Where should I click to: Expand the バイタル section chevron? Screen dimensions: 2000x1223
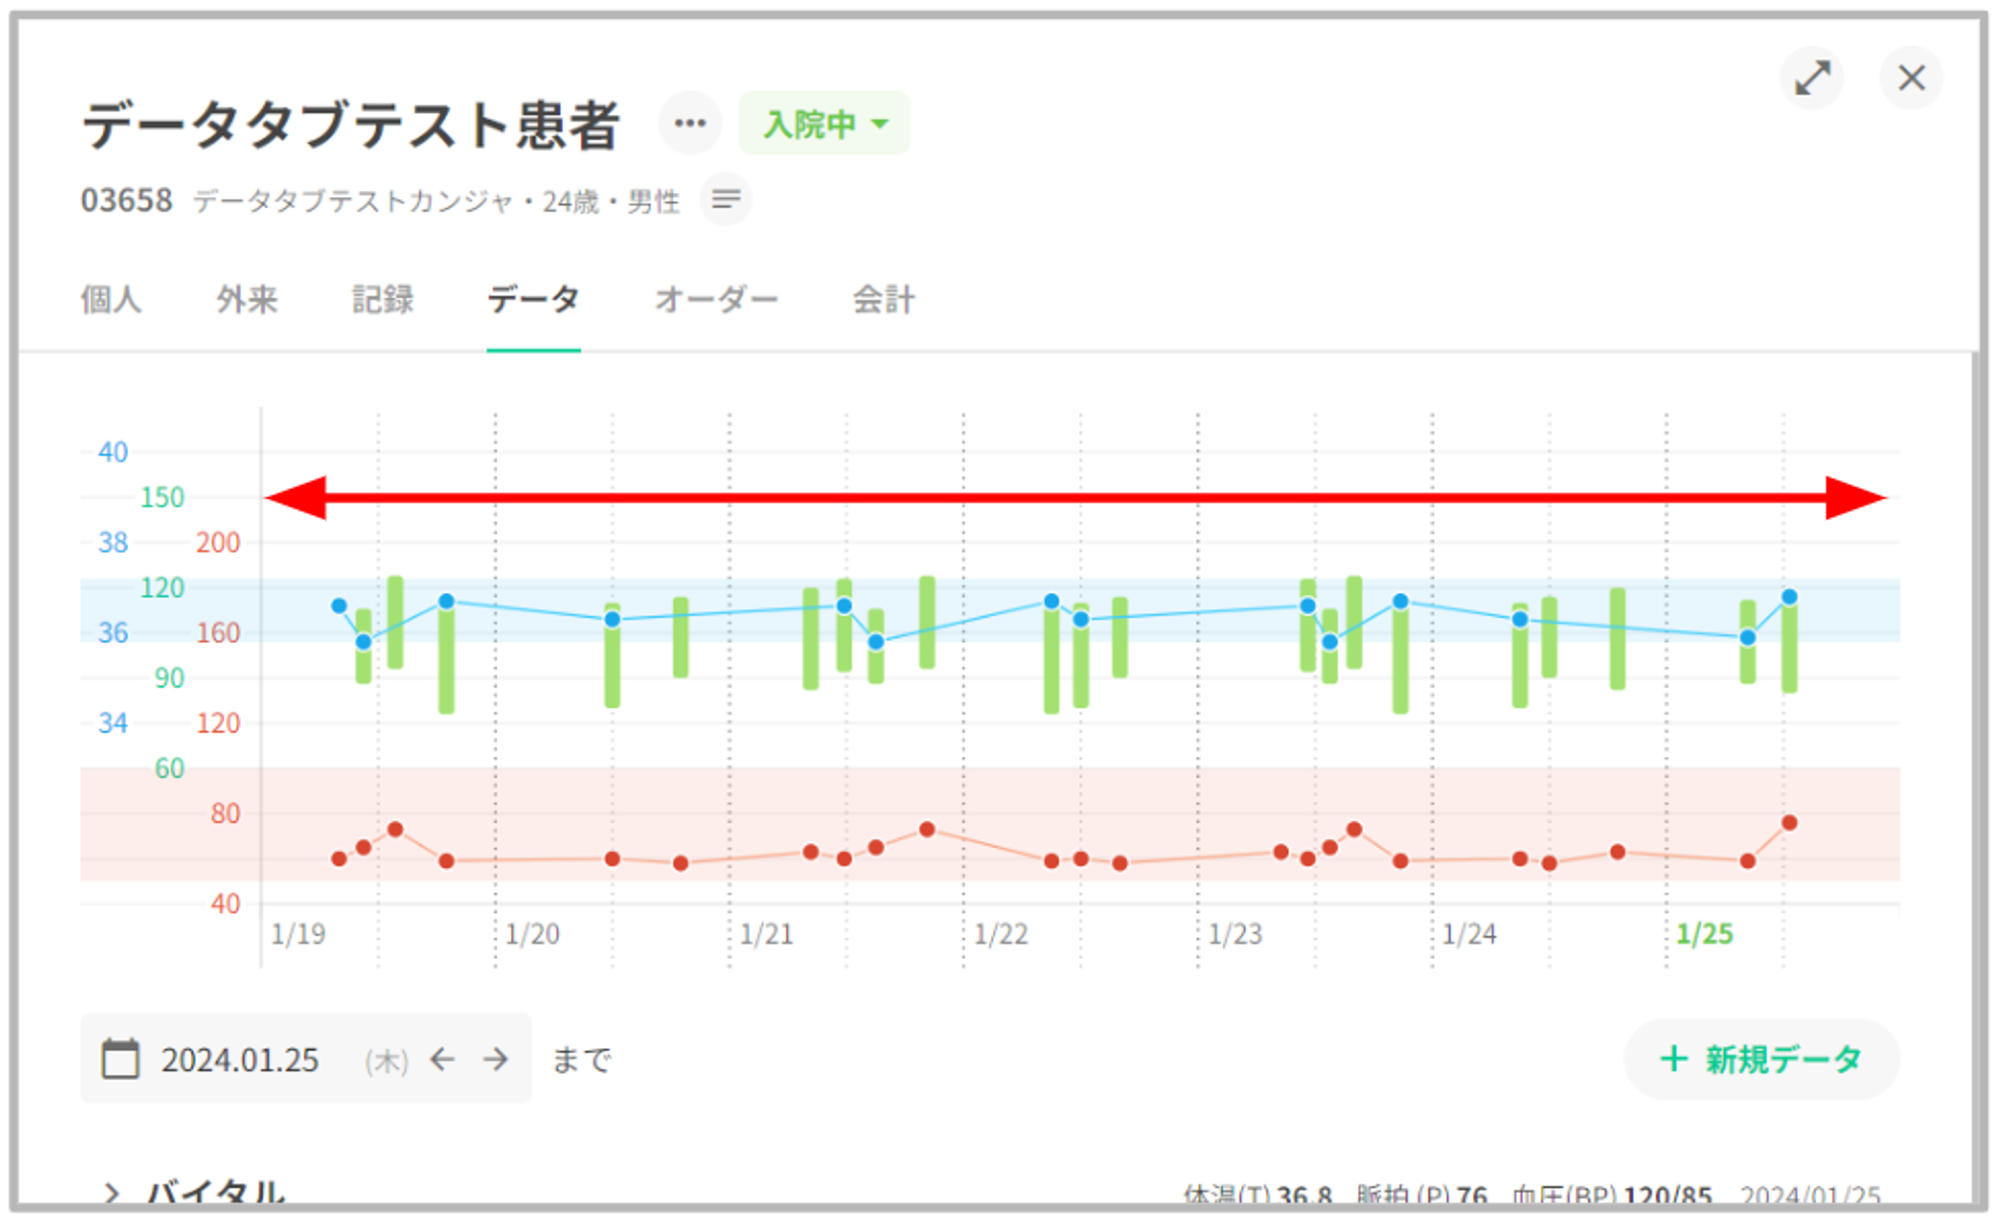point(111,1193)
